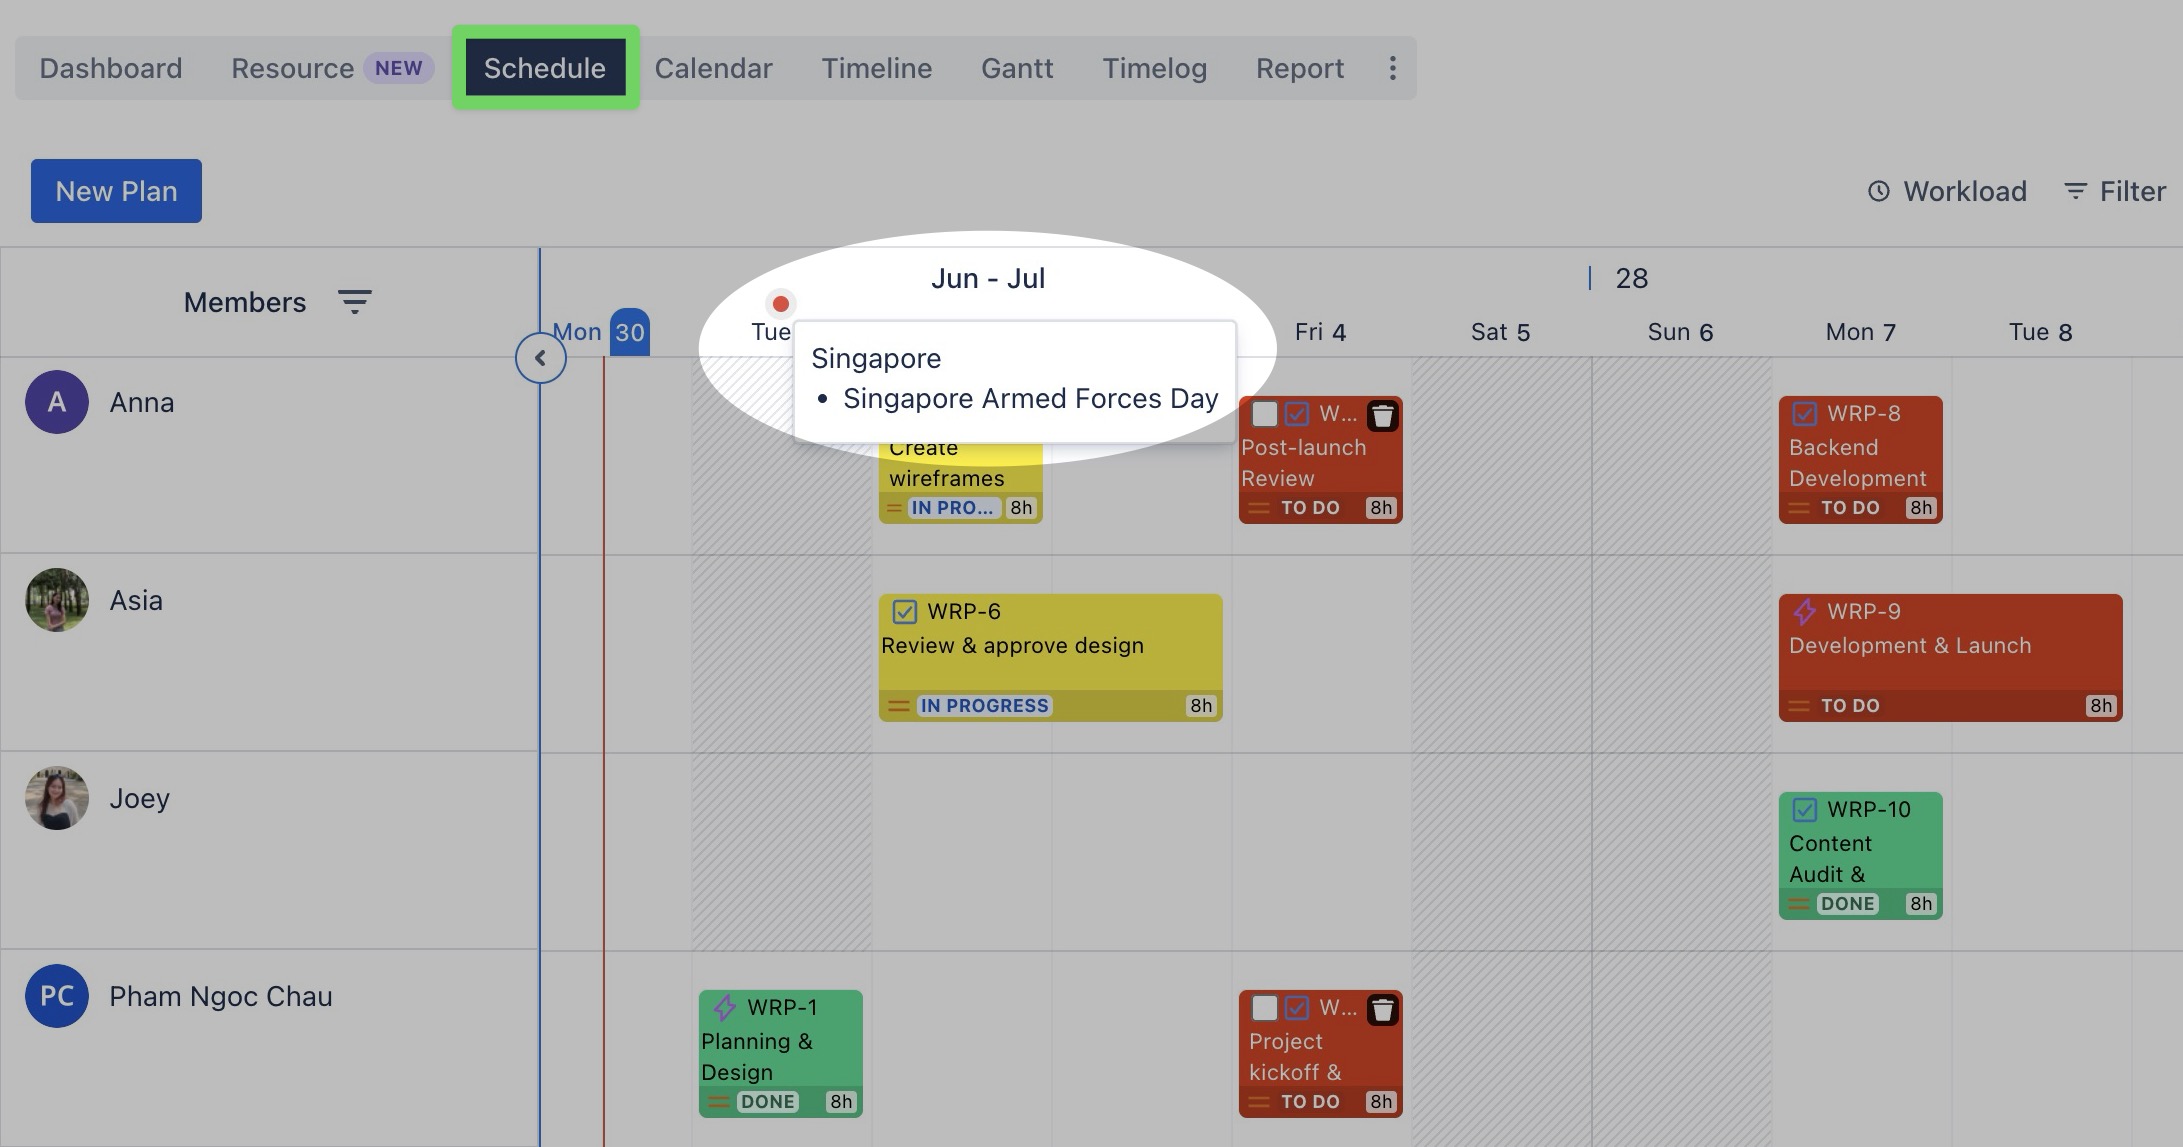
Task: Click the priority icon on WRP-6 card
Action: point(897,705)
